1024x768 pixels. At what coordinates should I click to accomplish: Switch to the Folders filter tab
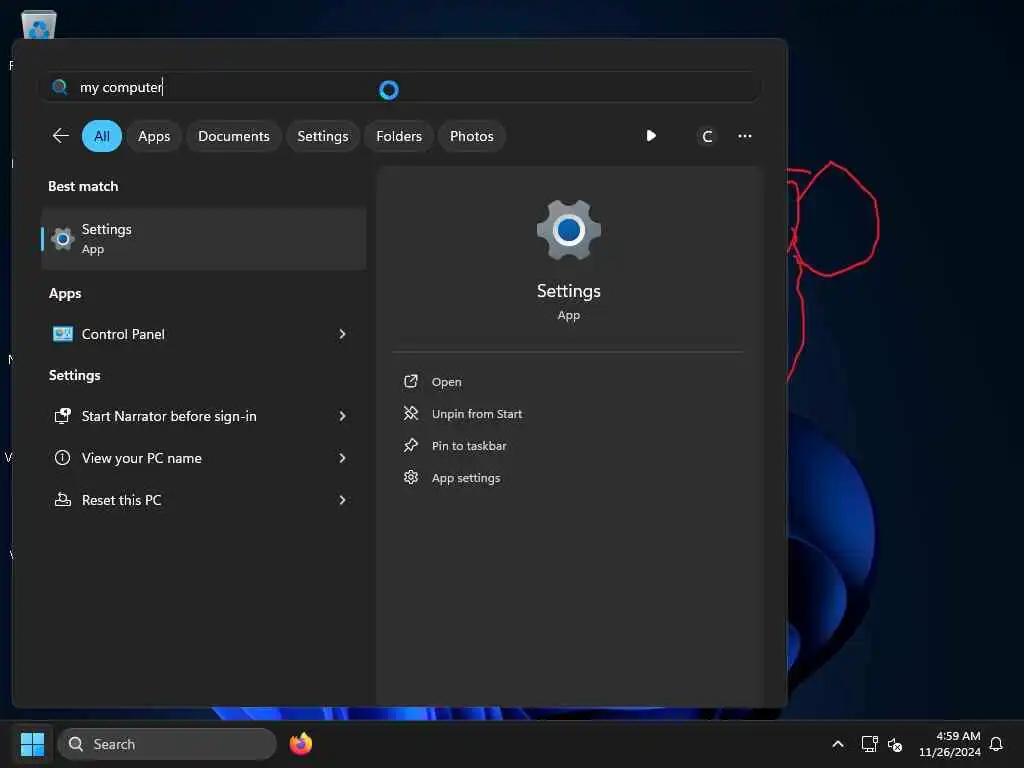[x=399, y=136]
